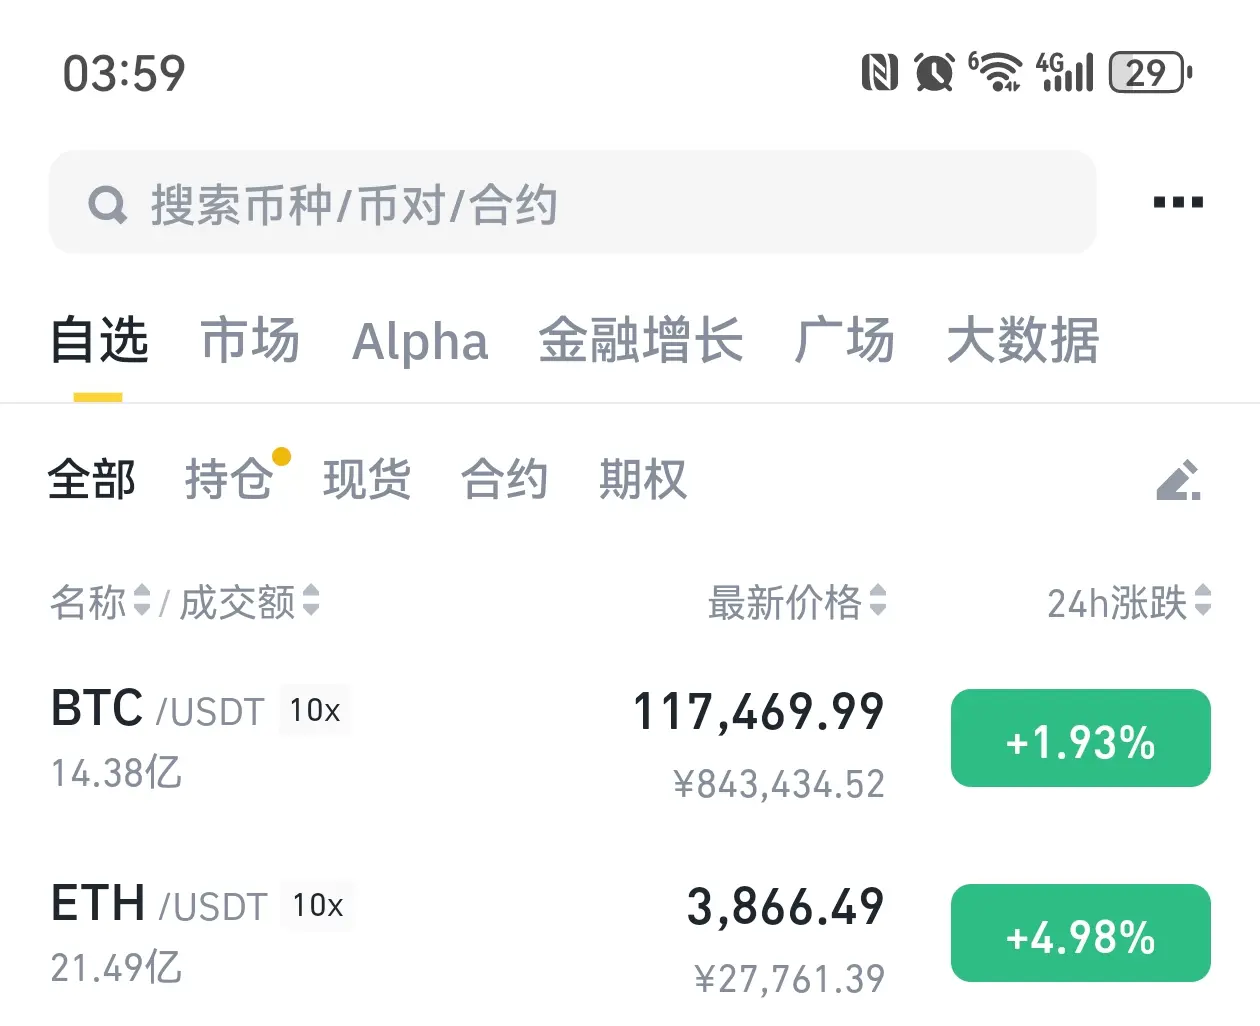Toggle BTC +1.93% change display
This screenshot has height=1026, width=1260.
pos(1080,738)
